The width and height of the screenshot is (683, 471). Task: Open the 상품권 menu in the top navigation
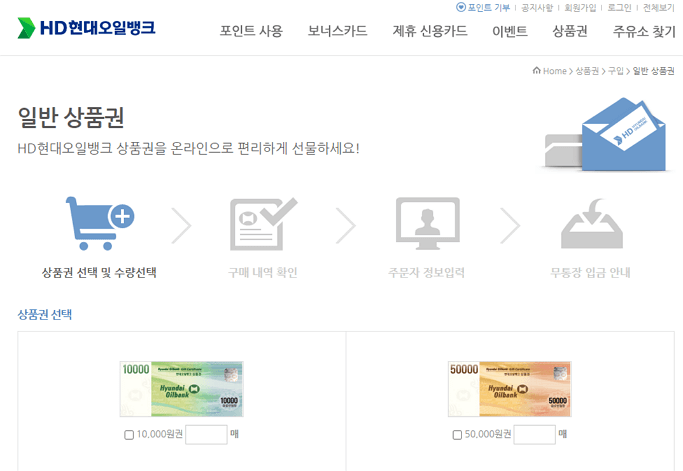point(570,31)
